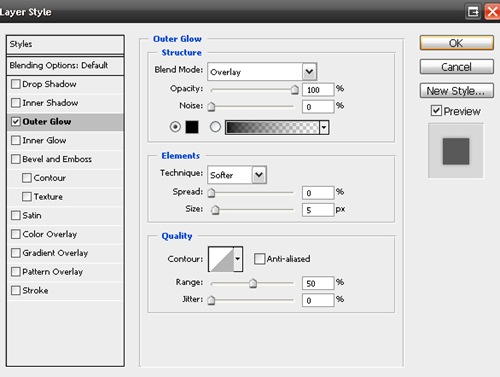
Task: Click the New Style... button
Action: click(457, 90)
